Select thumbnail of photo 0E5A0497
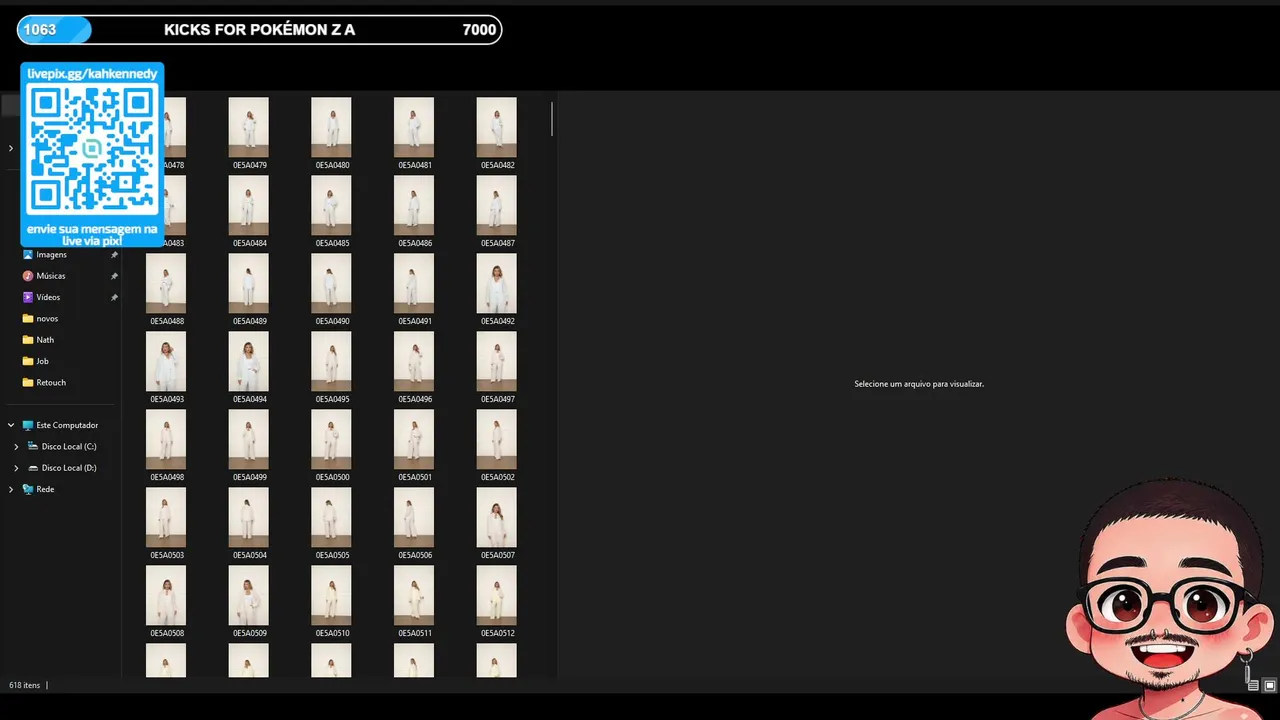The width and height of the screenshot is (1280, 720). click(x=497, y=361)
